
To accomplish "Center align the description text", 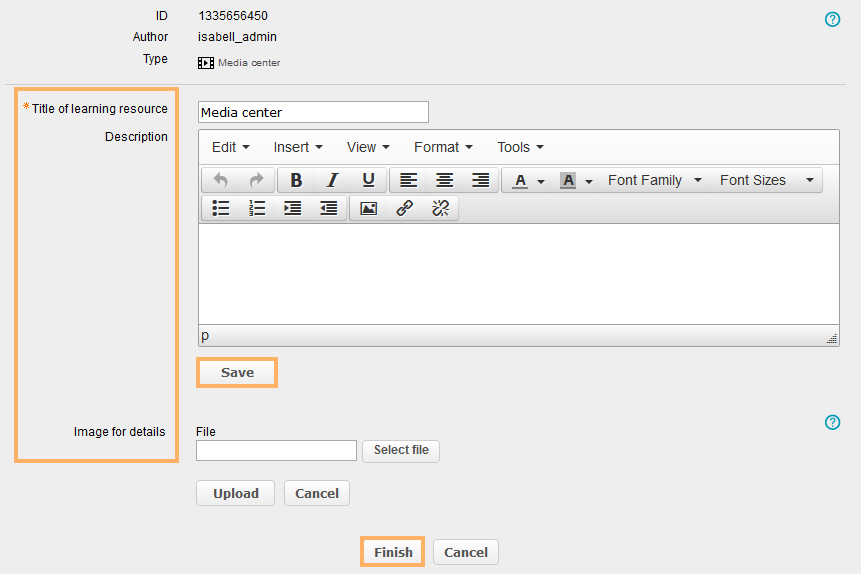I will [444, 180].
